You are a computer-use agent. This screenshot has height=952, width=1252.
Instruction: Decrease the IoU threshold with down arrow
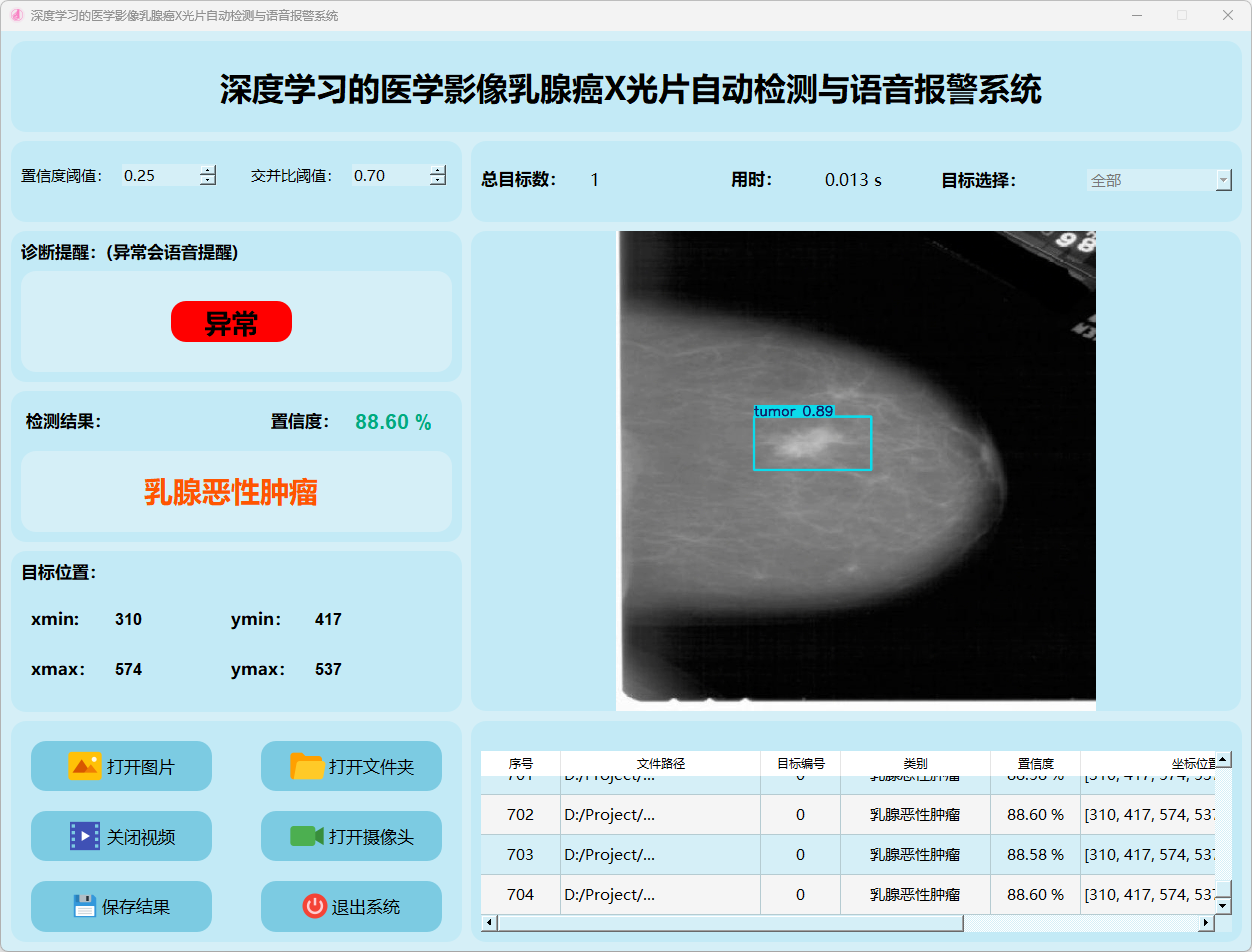pyautogui.click(x=438, y=181)
